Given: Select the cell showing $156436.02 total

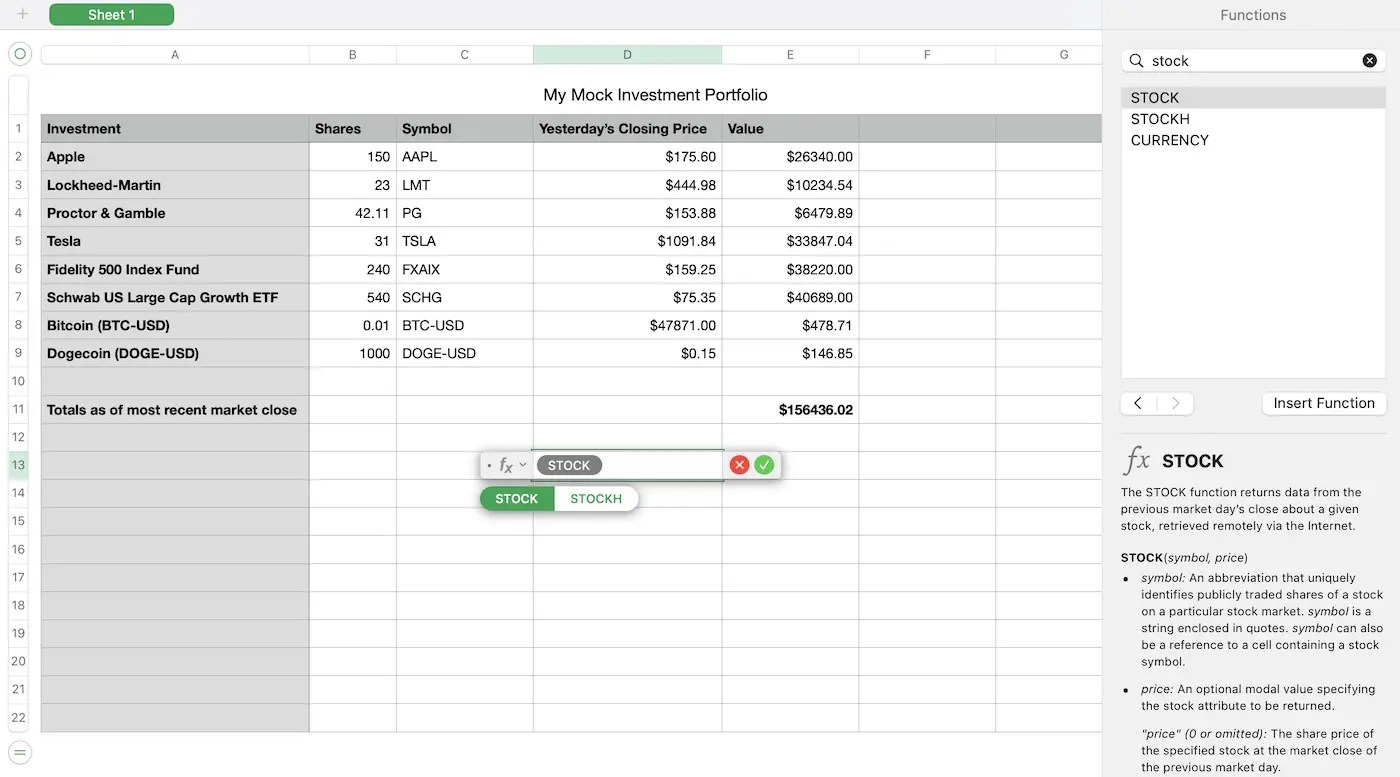Looking at the screenshot, I should click(790, 409).
